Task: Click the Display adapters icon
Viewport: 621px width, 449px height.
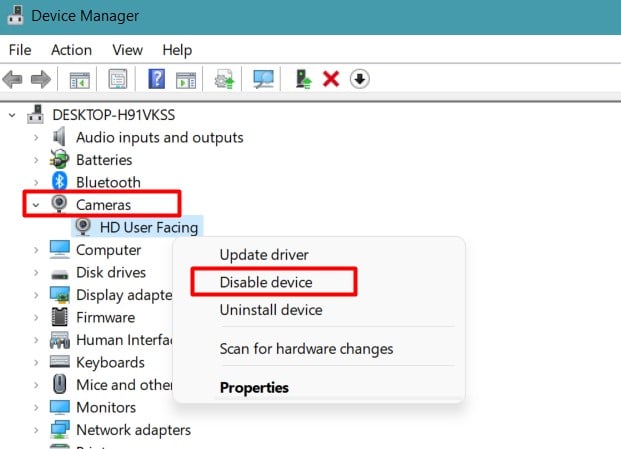Action: [x=60, y=295]
